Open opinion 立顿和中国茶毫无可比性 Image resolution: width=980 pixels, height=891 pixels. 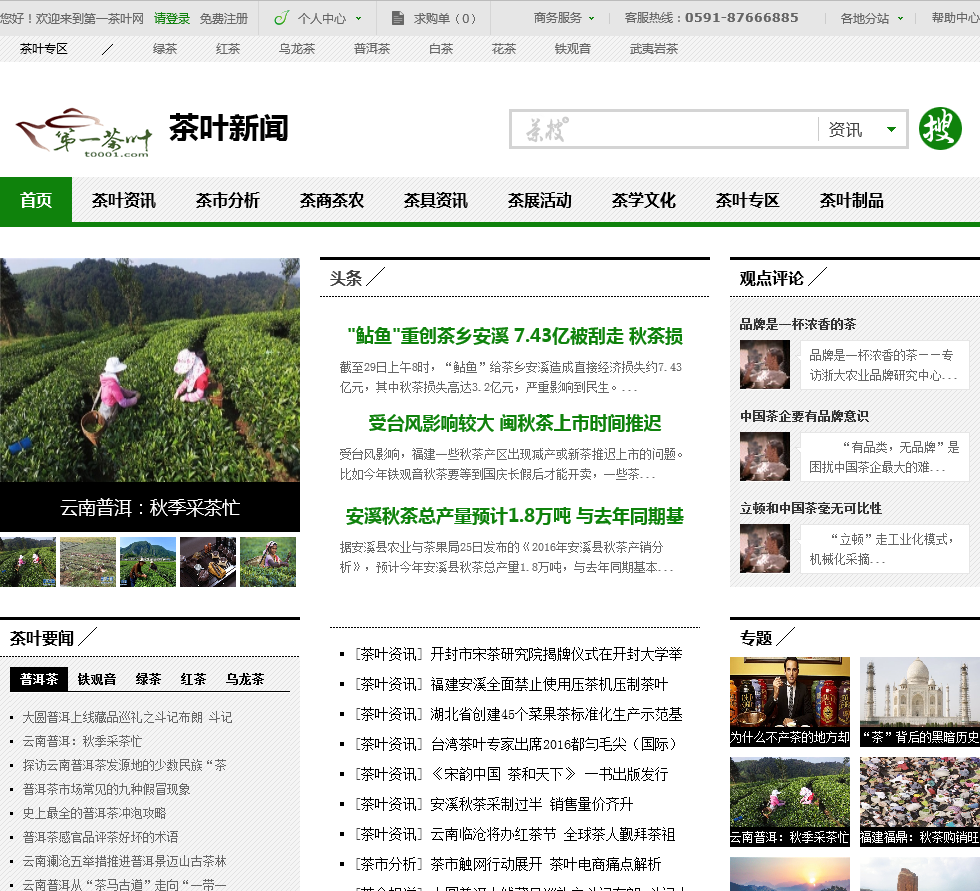pyautogui.click(x=811, y=508)
